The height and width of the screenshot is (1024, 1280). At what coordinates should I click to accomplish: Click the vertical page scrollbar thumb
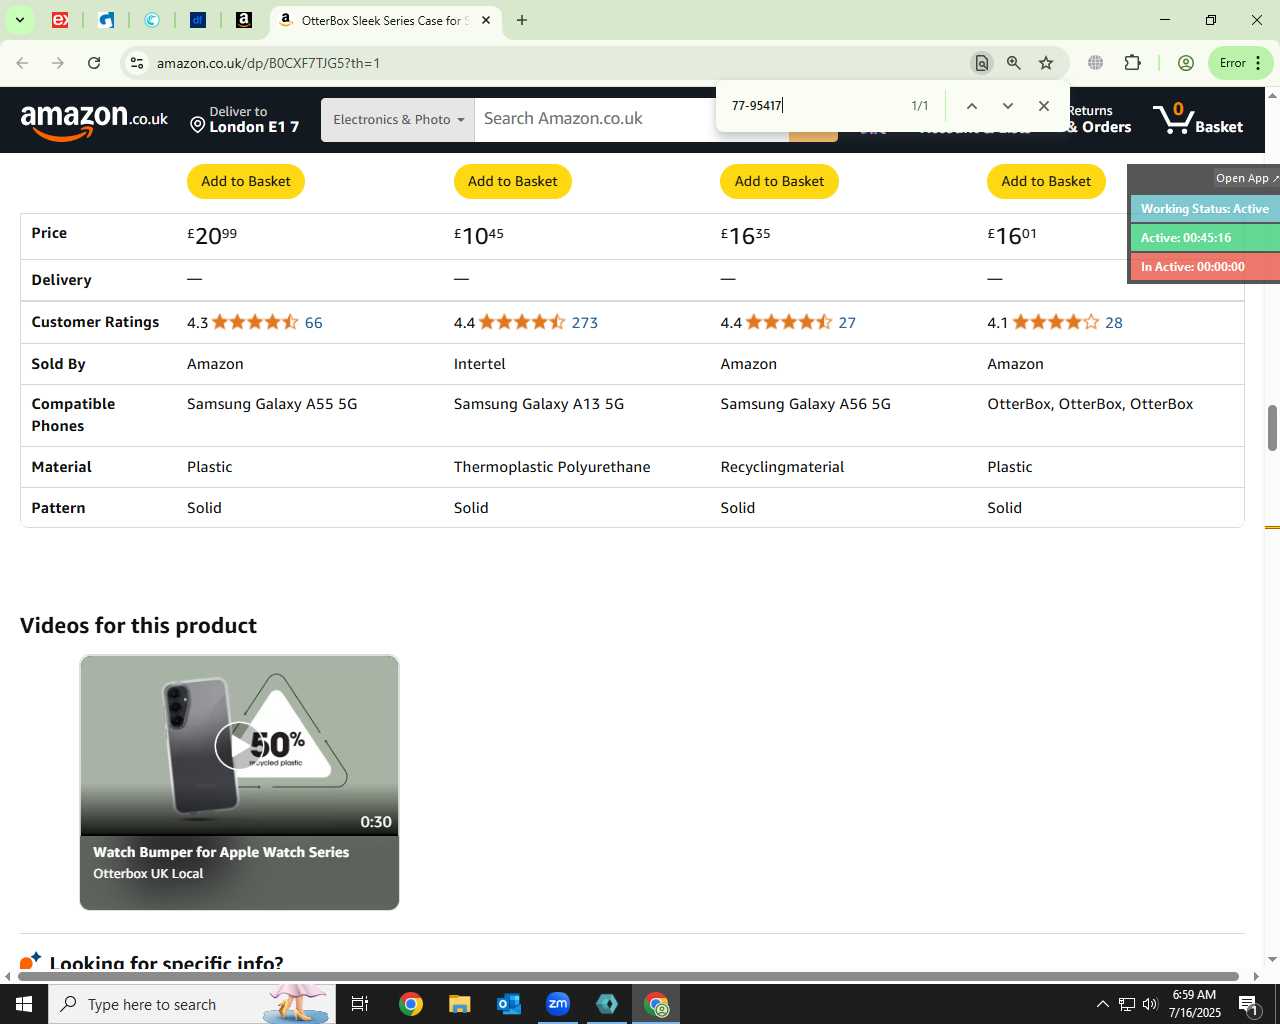tap(1272, 428)
